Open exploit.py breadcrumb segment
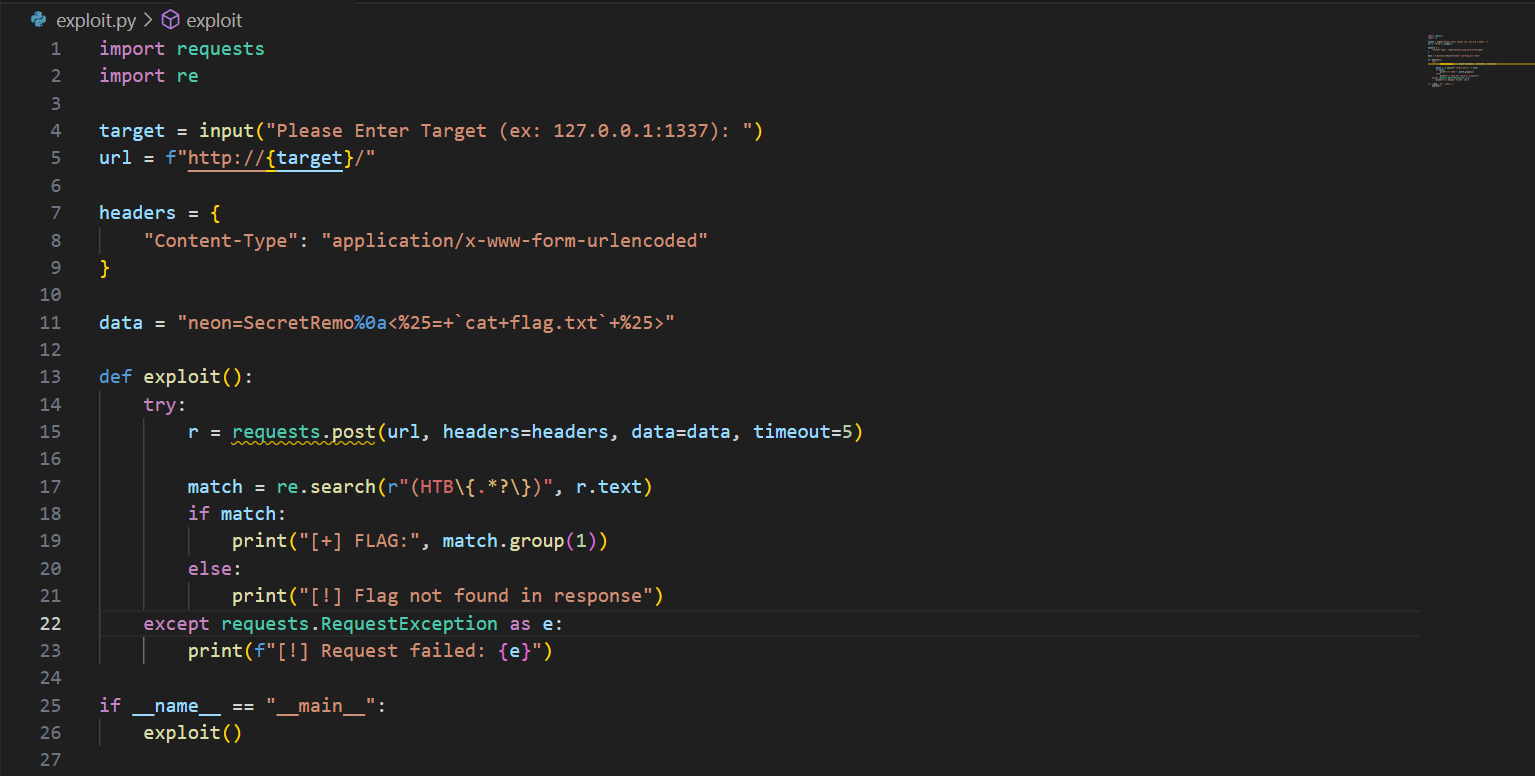The image size is (1535, 776). pos(96,20)
